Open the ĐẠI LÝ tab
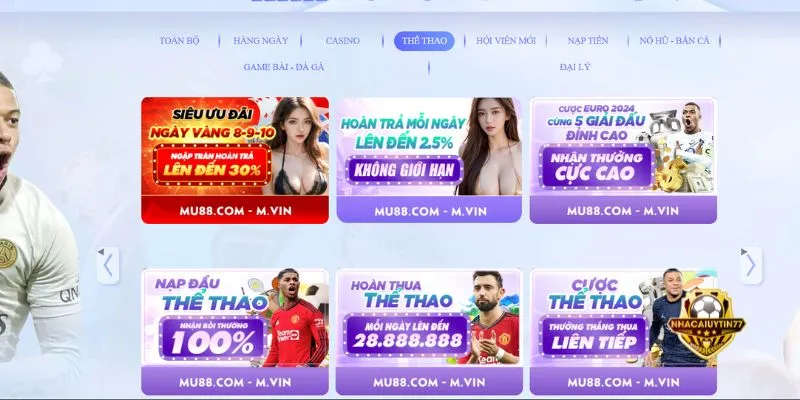The width and height of the screenshot is (800, 400). click(x=574, y=67)
